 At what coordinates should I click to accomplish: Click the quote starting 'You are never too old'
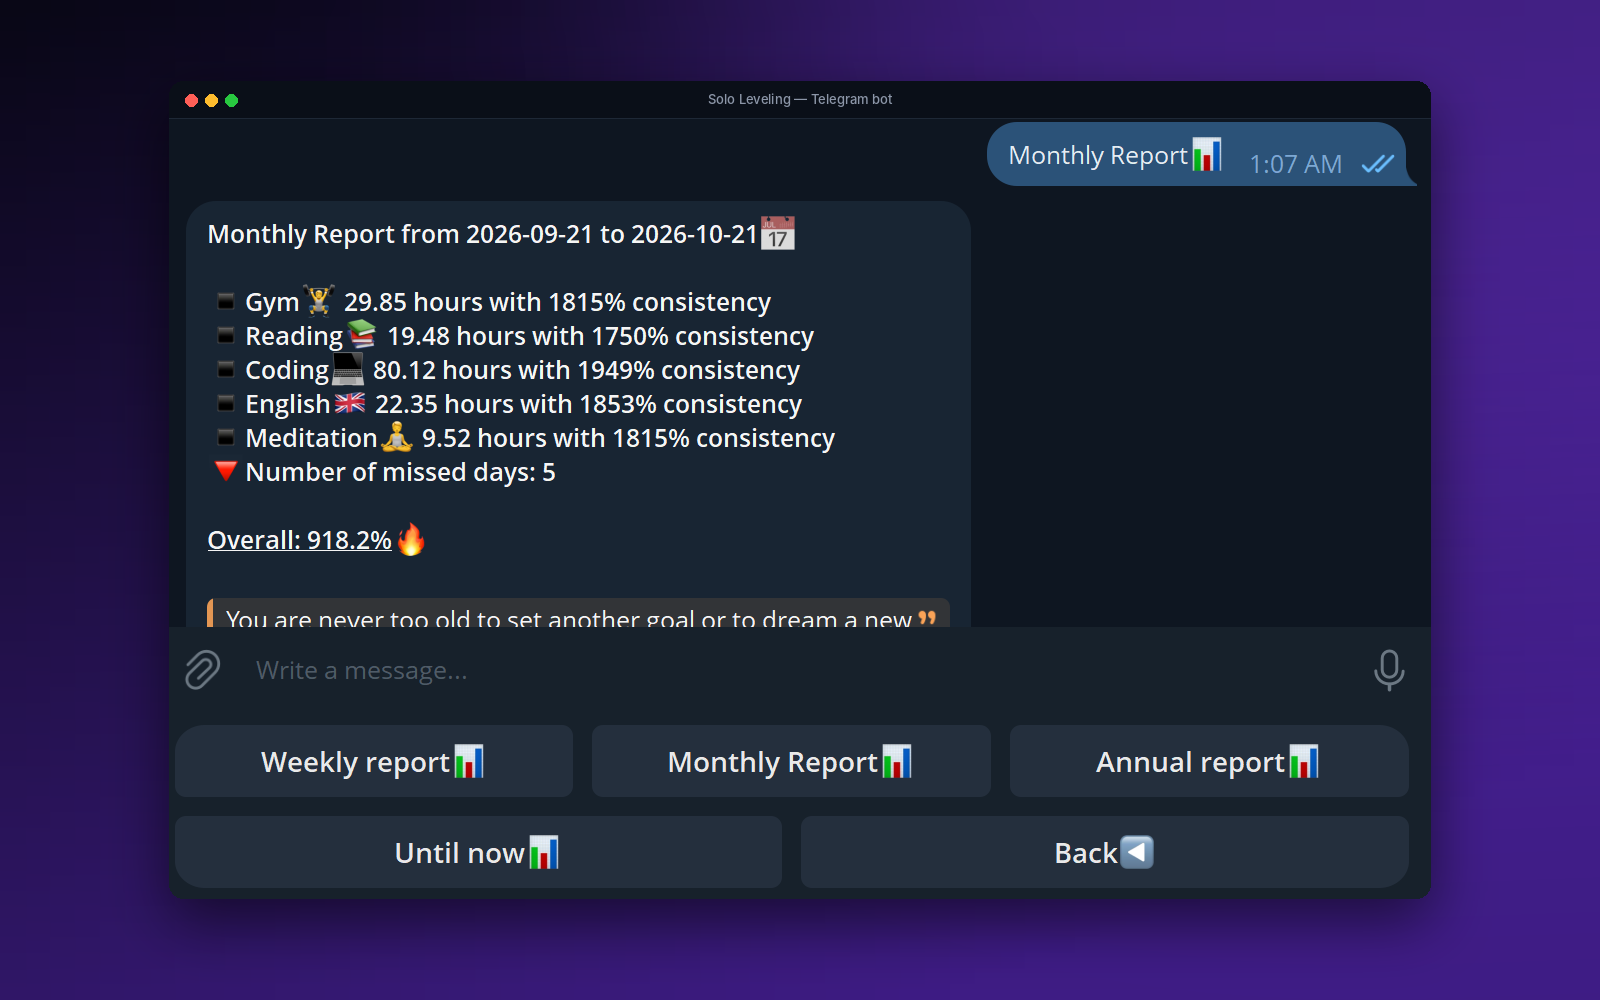(x=578, y=615)
